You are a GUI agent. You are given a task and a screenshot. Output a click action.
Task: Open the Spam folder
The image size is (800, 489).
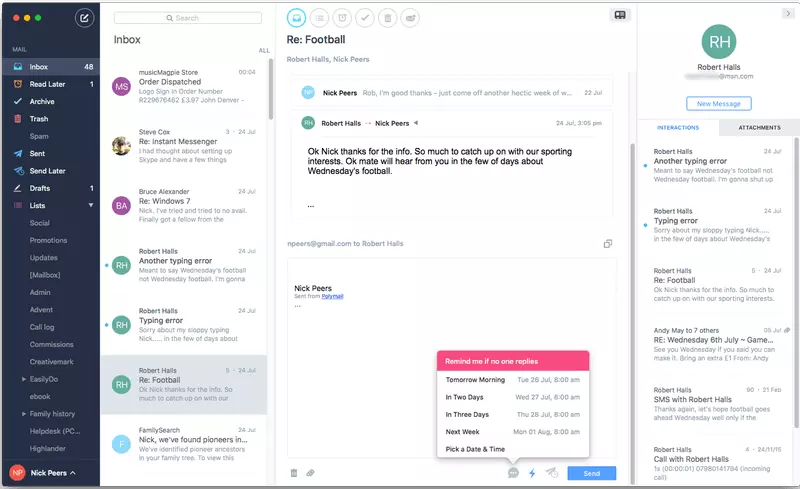51,136
